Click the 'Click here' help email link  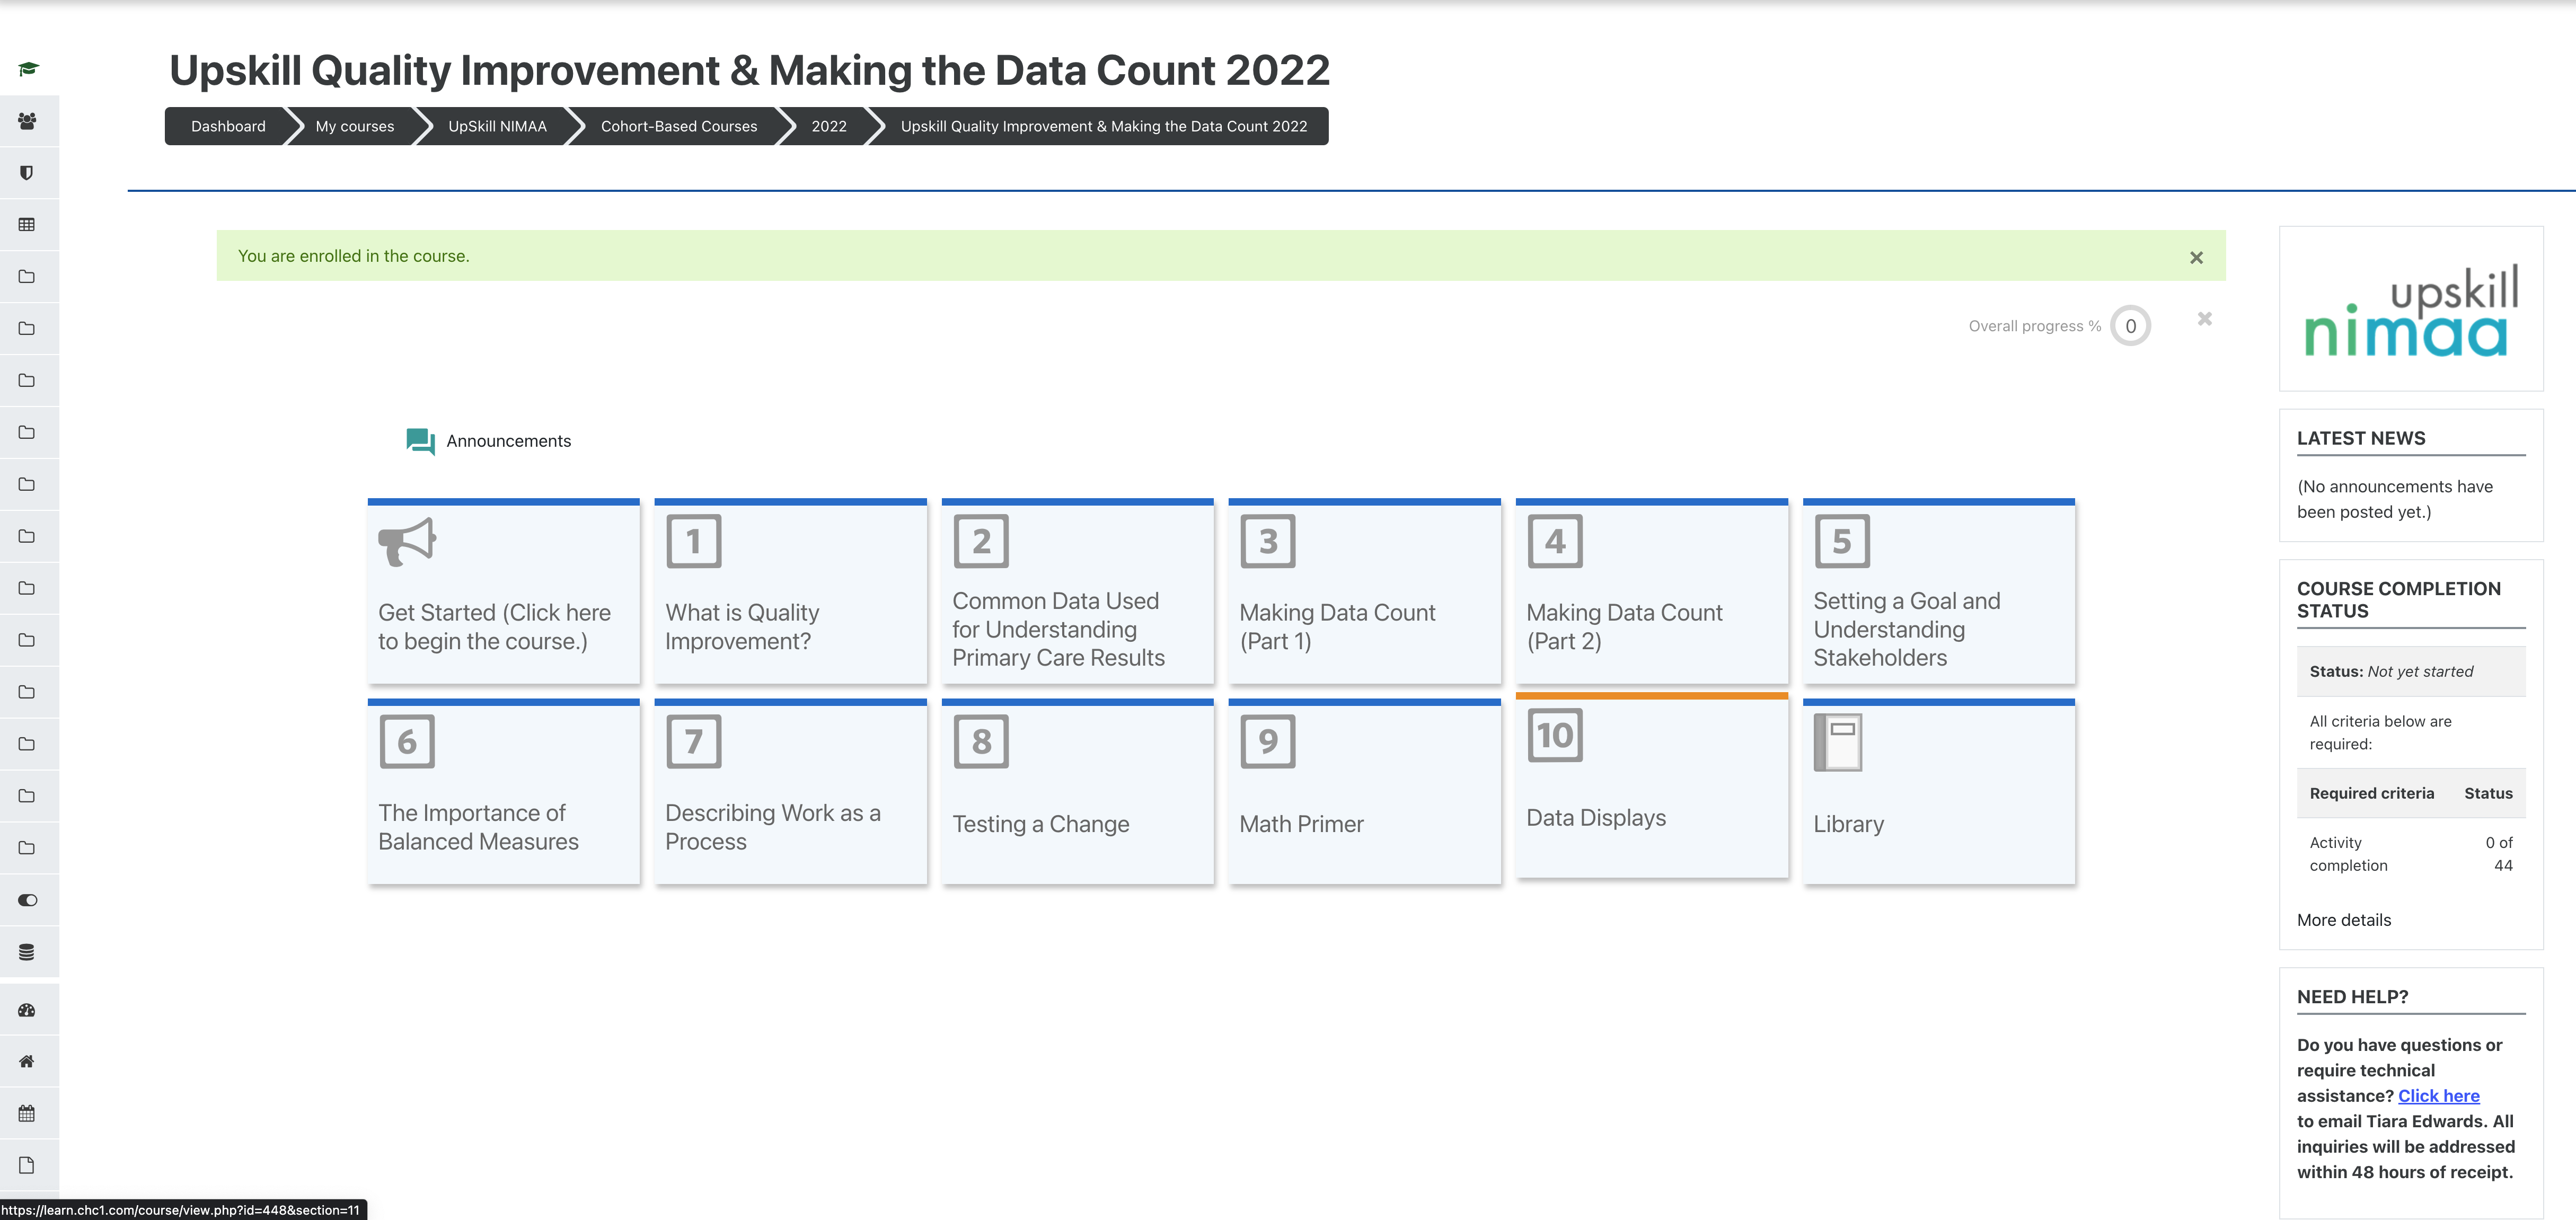pyautogui.click(x=2438, y=1096)
